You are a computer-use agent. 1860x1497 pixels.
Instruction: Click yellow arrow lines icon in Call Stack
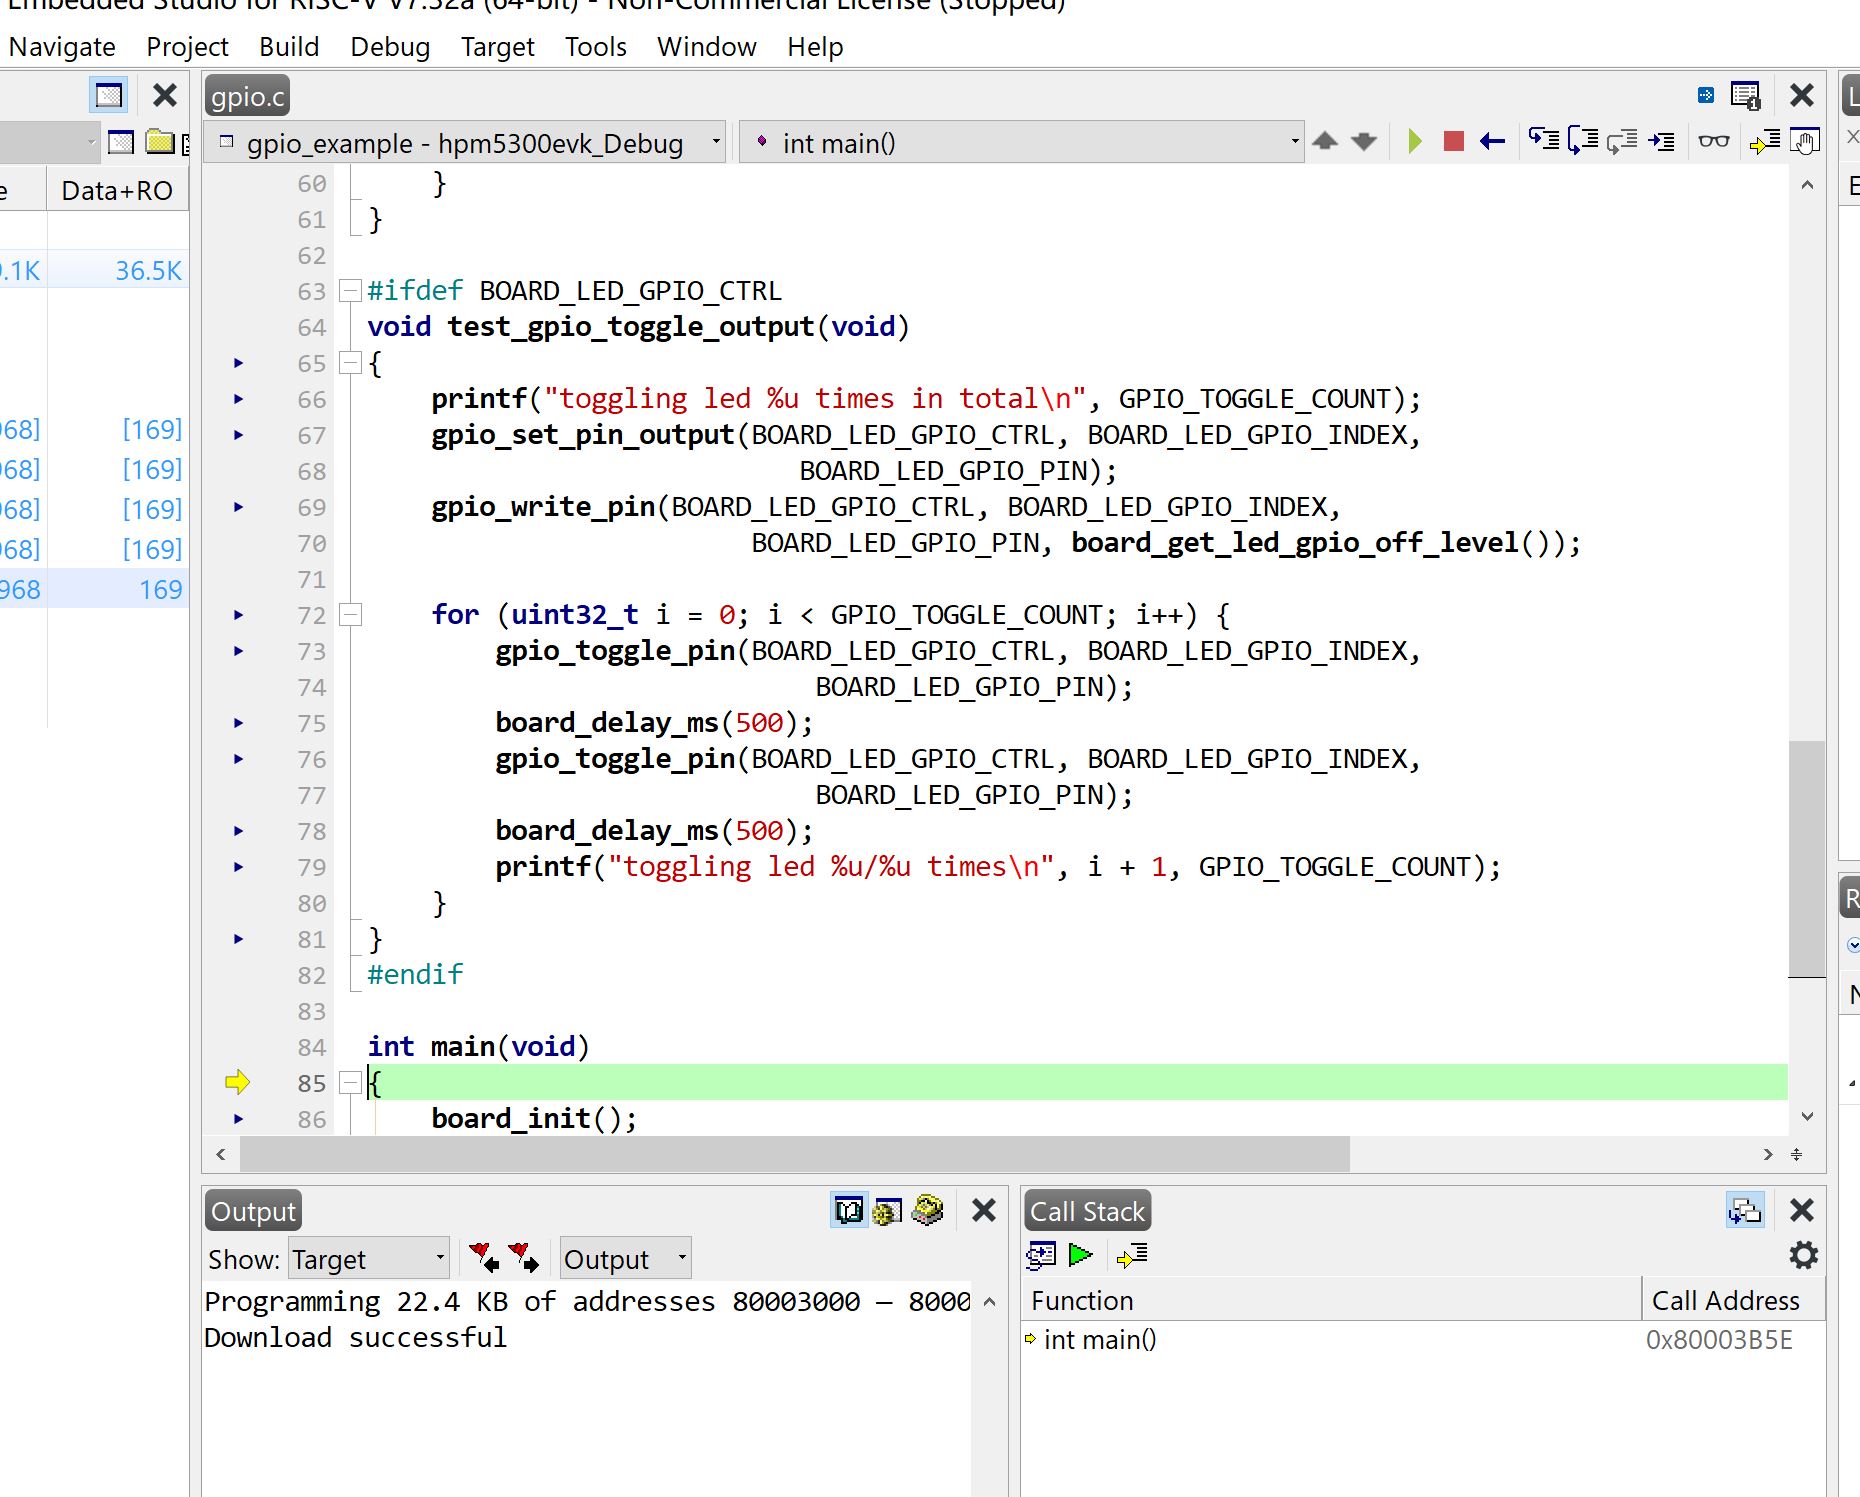[x=1132, y=1254]
